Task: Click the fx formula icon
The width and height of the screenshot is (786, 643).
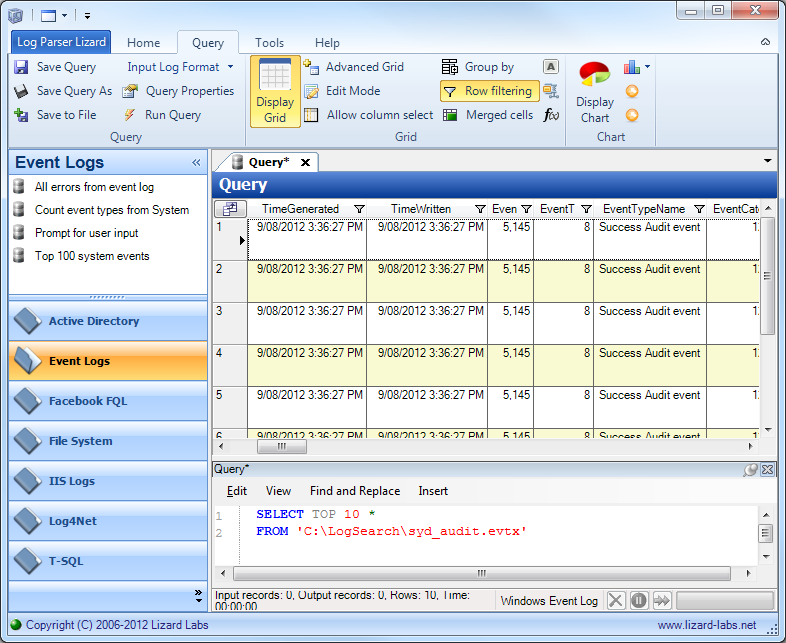Action: pos(551,115)
